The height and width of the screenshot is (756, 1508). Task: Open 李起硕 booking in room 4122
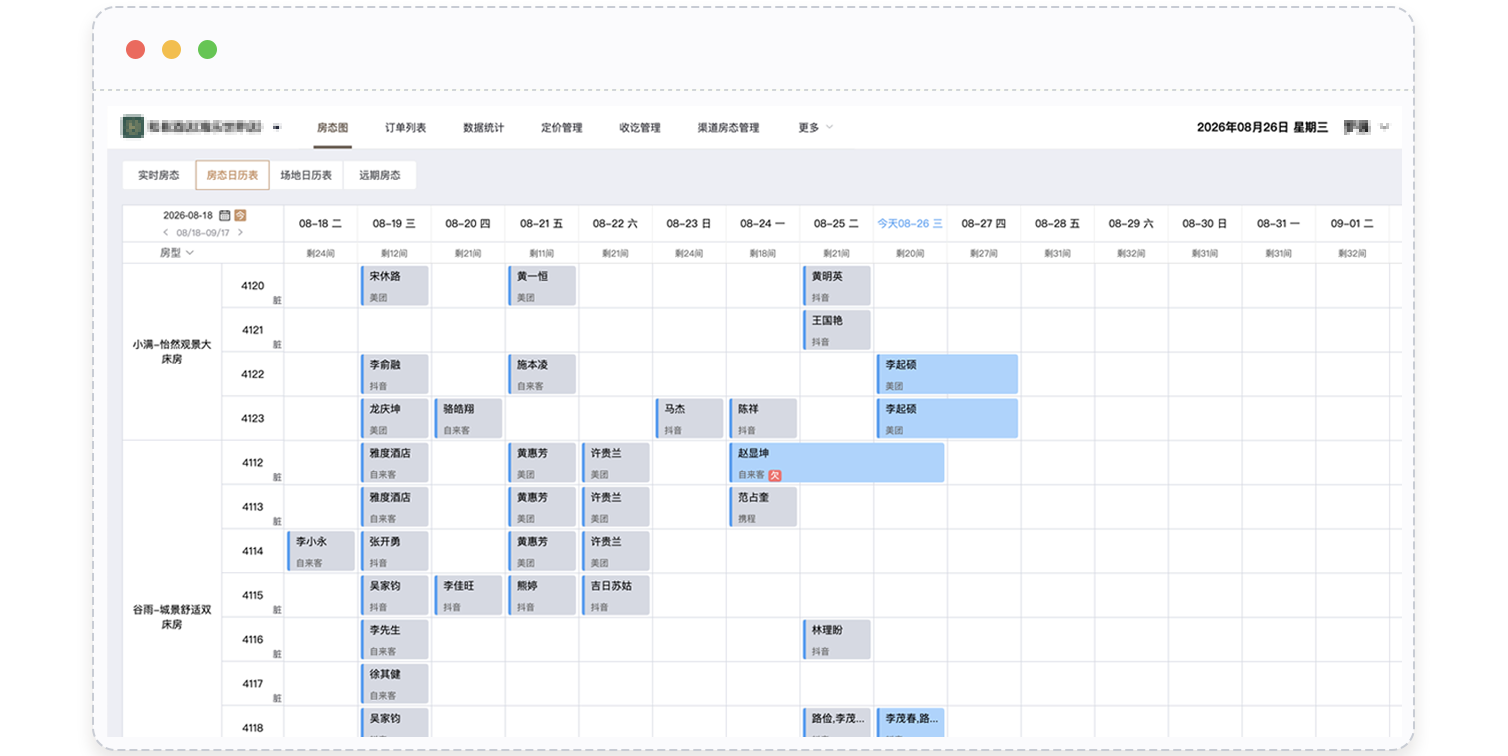pyautogui.click(x=947, y=374)
